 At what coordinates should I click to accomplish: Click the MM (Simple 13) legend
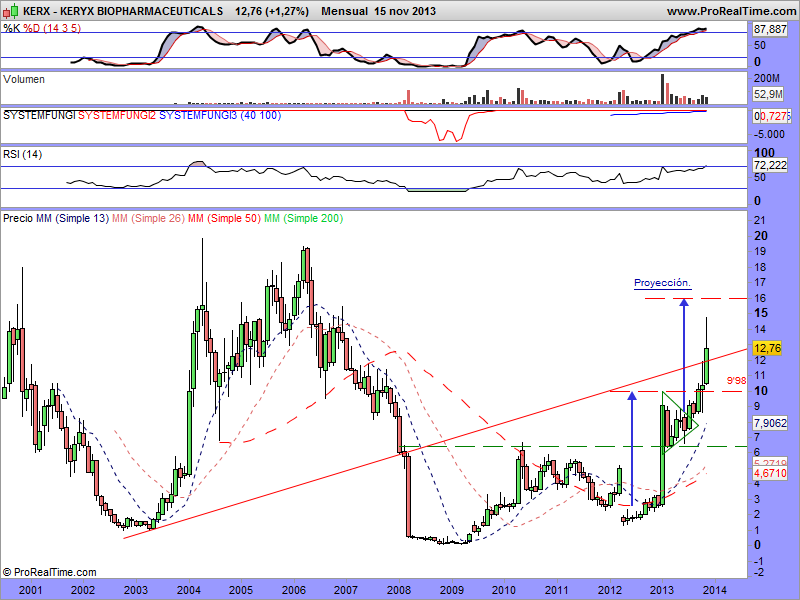72,218
